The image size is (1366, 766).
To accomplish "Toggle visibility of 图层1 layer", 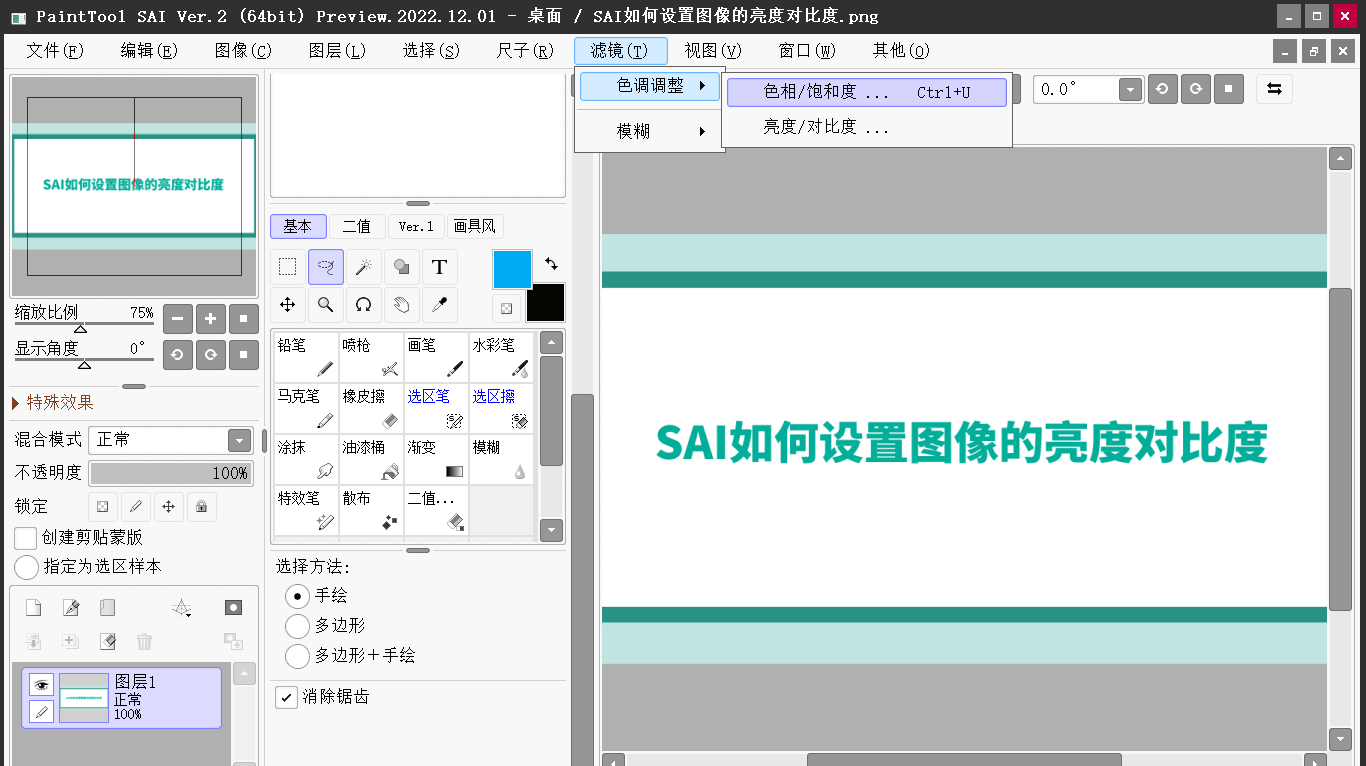I will (x=41, y=684).
